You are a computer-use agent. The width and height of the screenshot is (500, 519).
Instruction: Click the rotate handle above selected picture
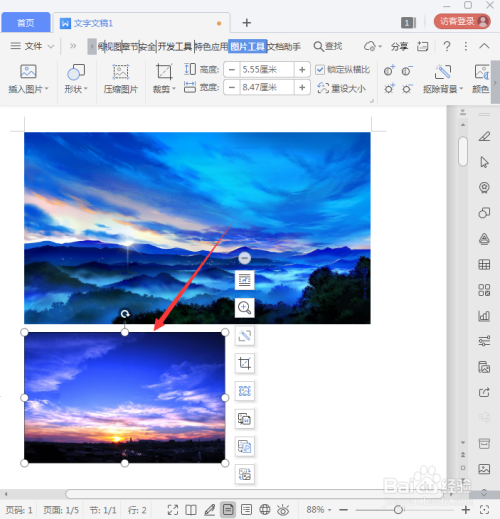pos(125,314)
